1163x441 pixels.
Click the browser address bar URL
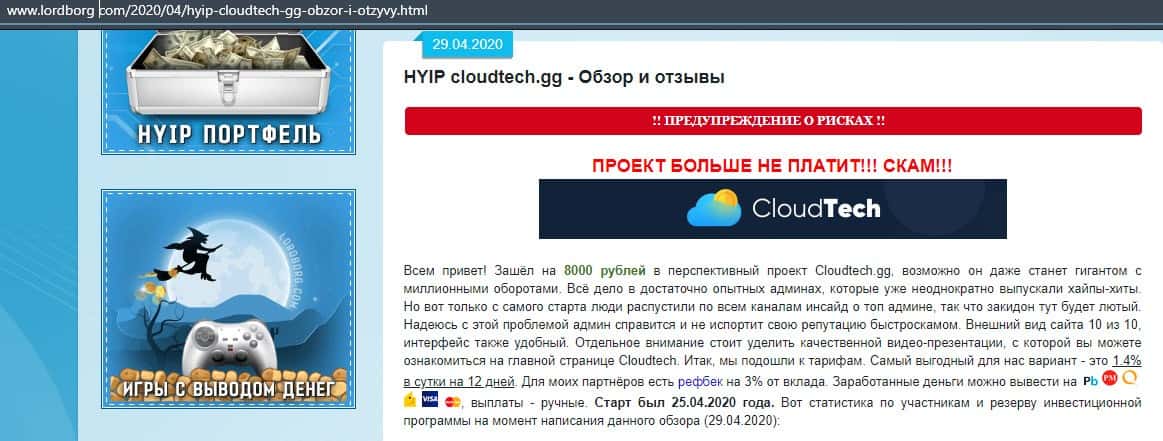[217, 11]
